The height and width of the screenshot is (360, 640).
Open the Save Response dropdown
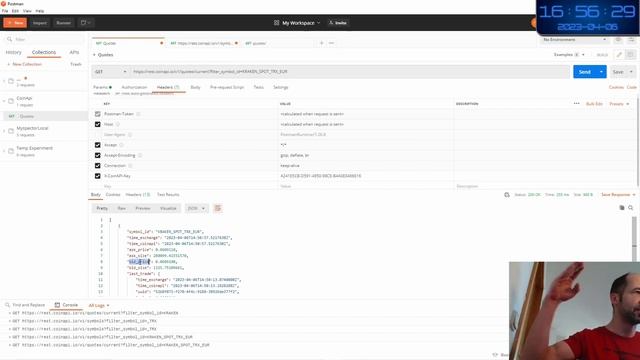[x=618, y=195]
